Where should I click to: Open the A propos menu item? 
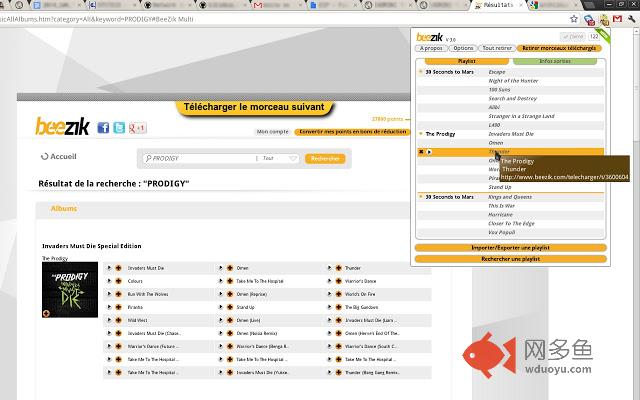tap(431, 48)
